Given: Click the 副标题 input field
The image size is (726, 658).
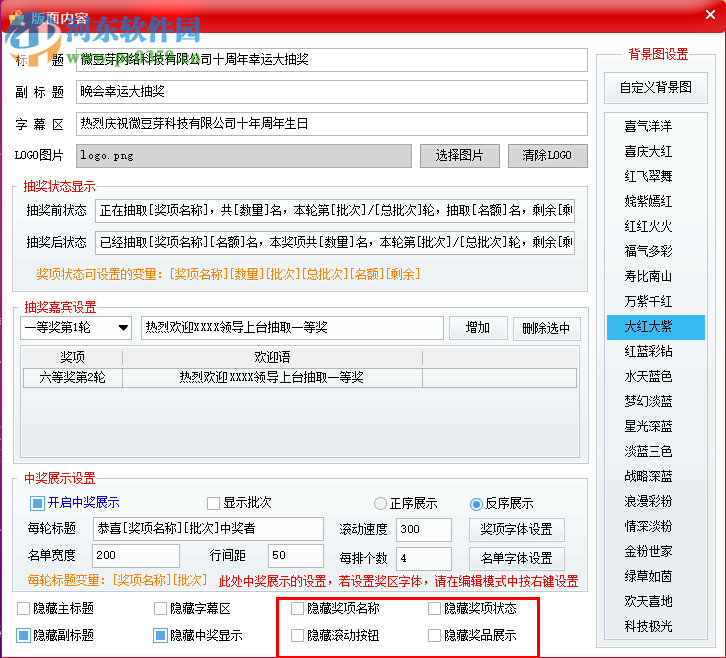Looking at the screenshot, I should pos(332,92).
